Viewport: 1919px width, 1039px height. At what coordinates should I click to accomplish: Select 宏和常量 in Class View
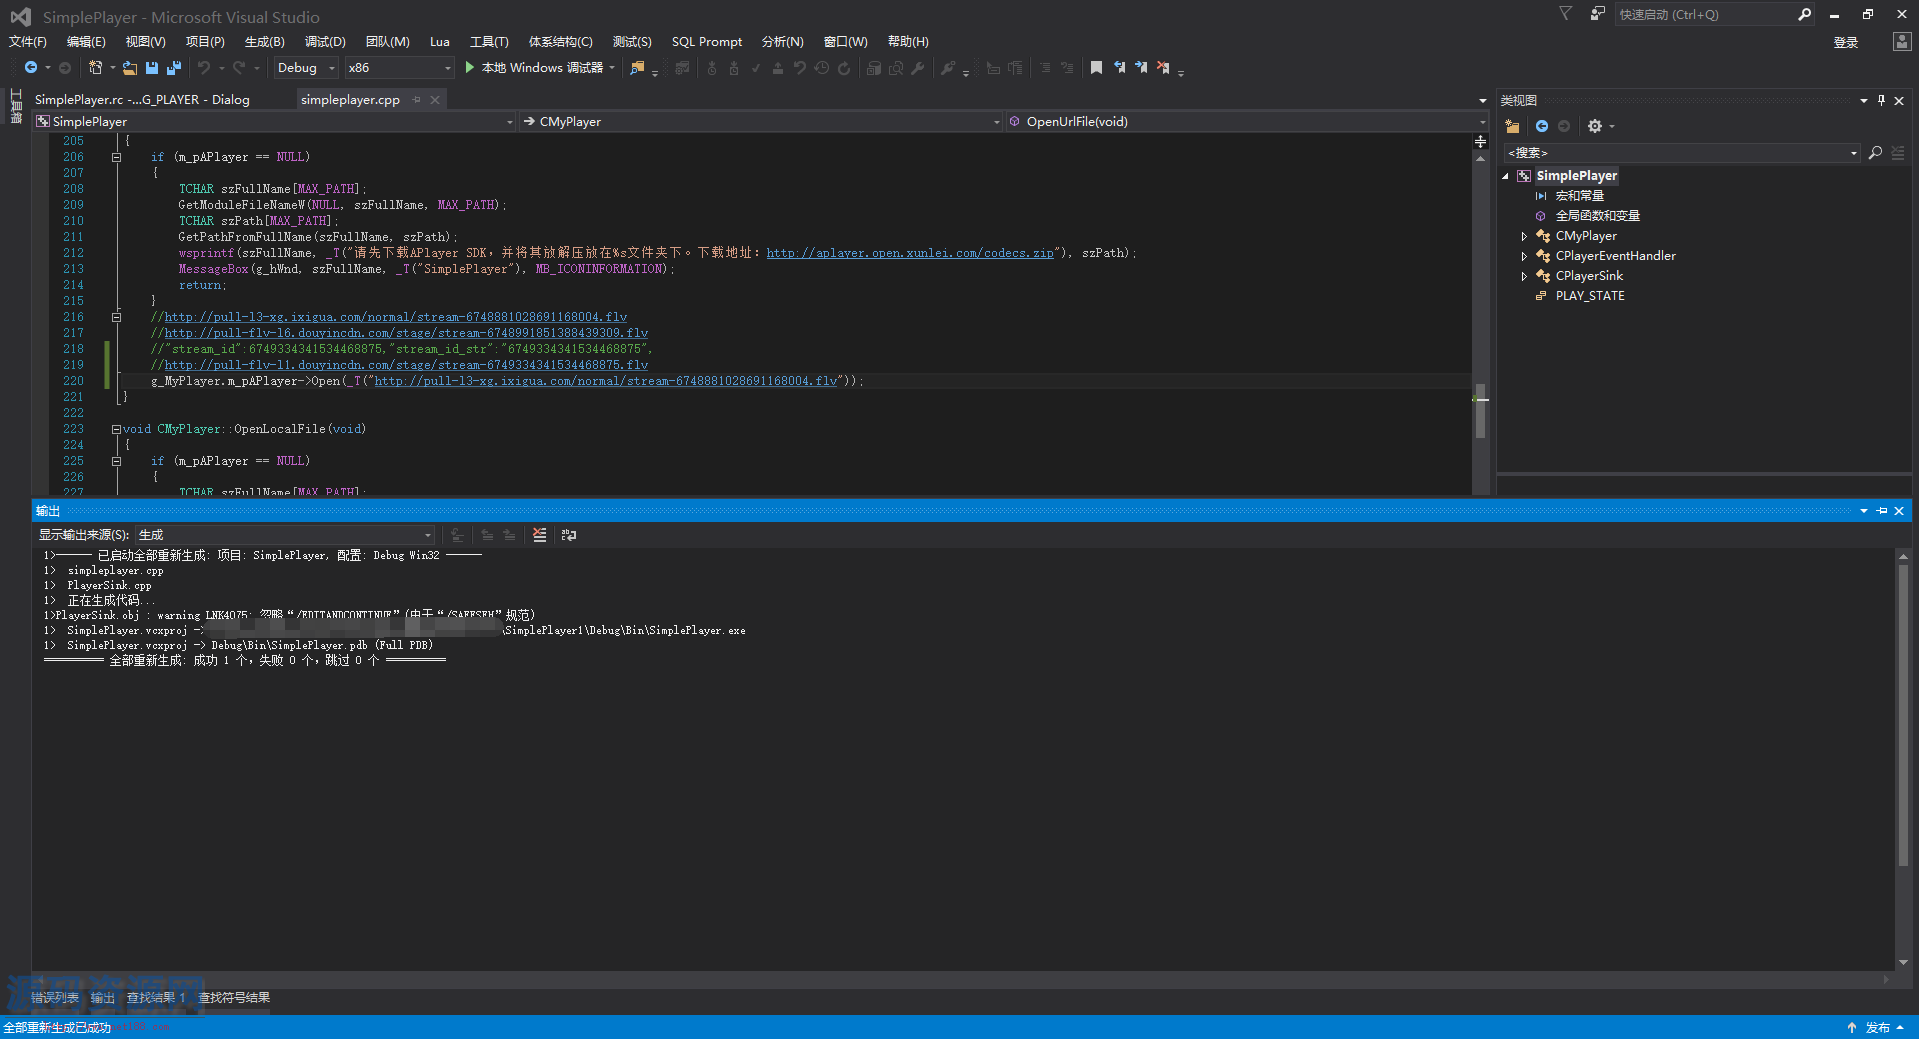tap(1579, 196)
